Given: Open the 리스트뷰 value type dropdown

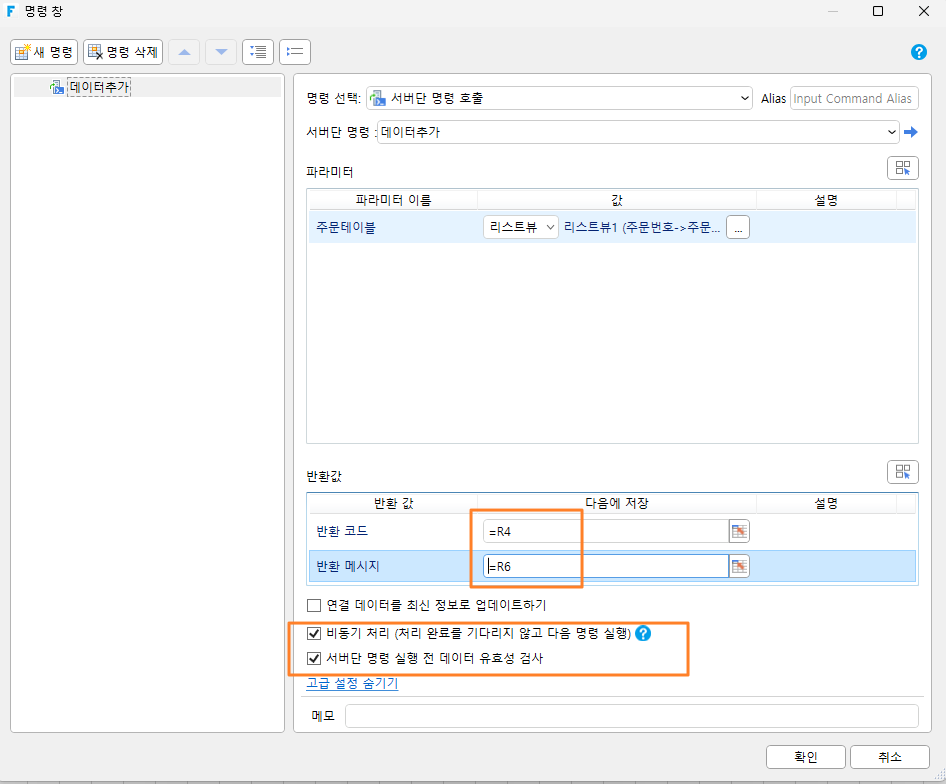Looking at the screenshot, I should point(521,228).
